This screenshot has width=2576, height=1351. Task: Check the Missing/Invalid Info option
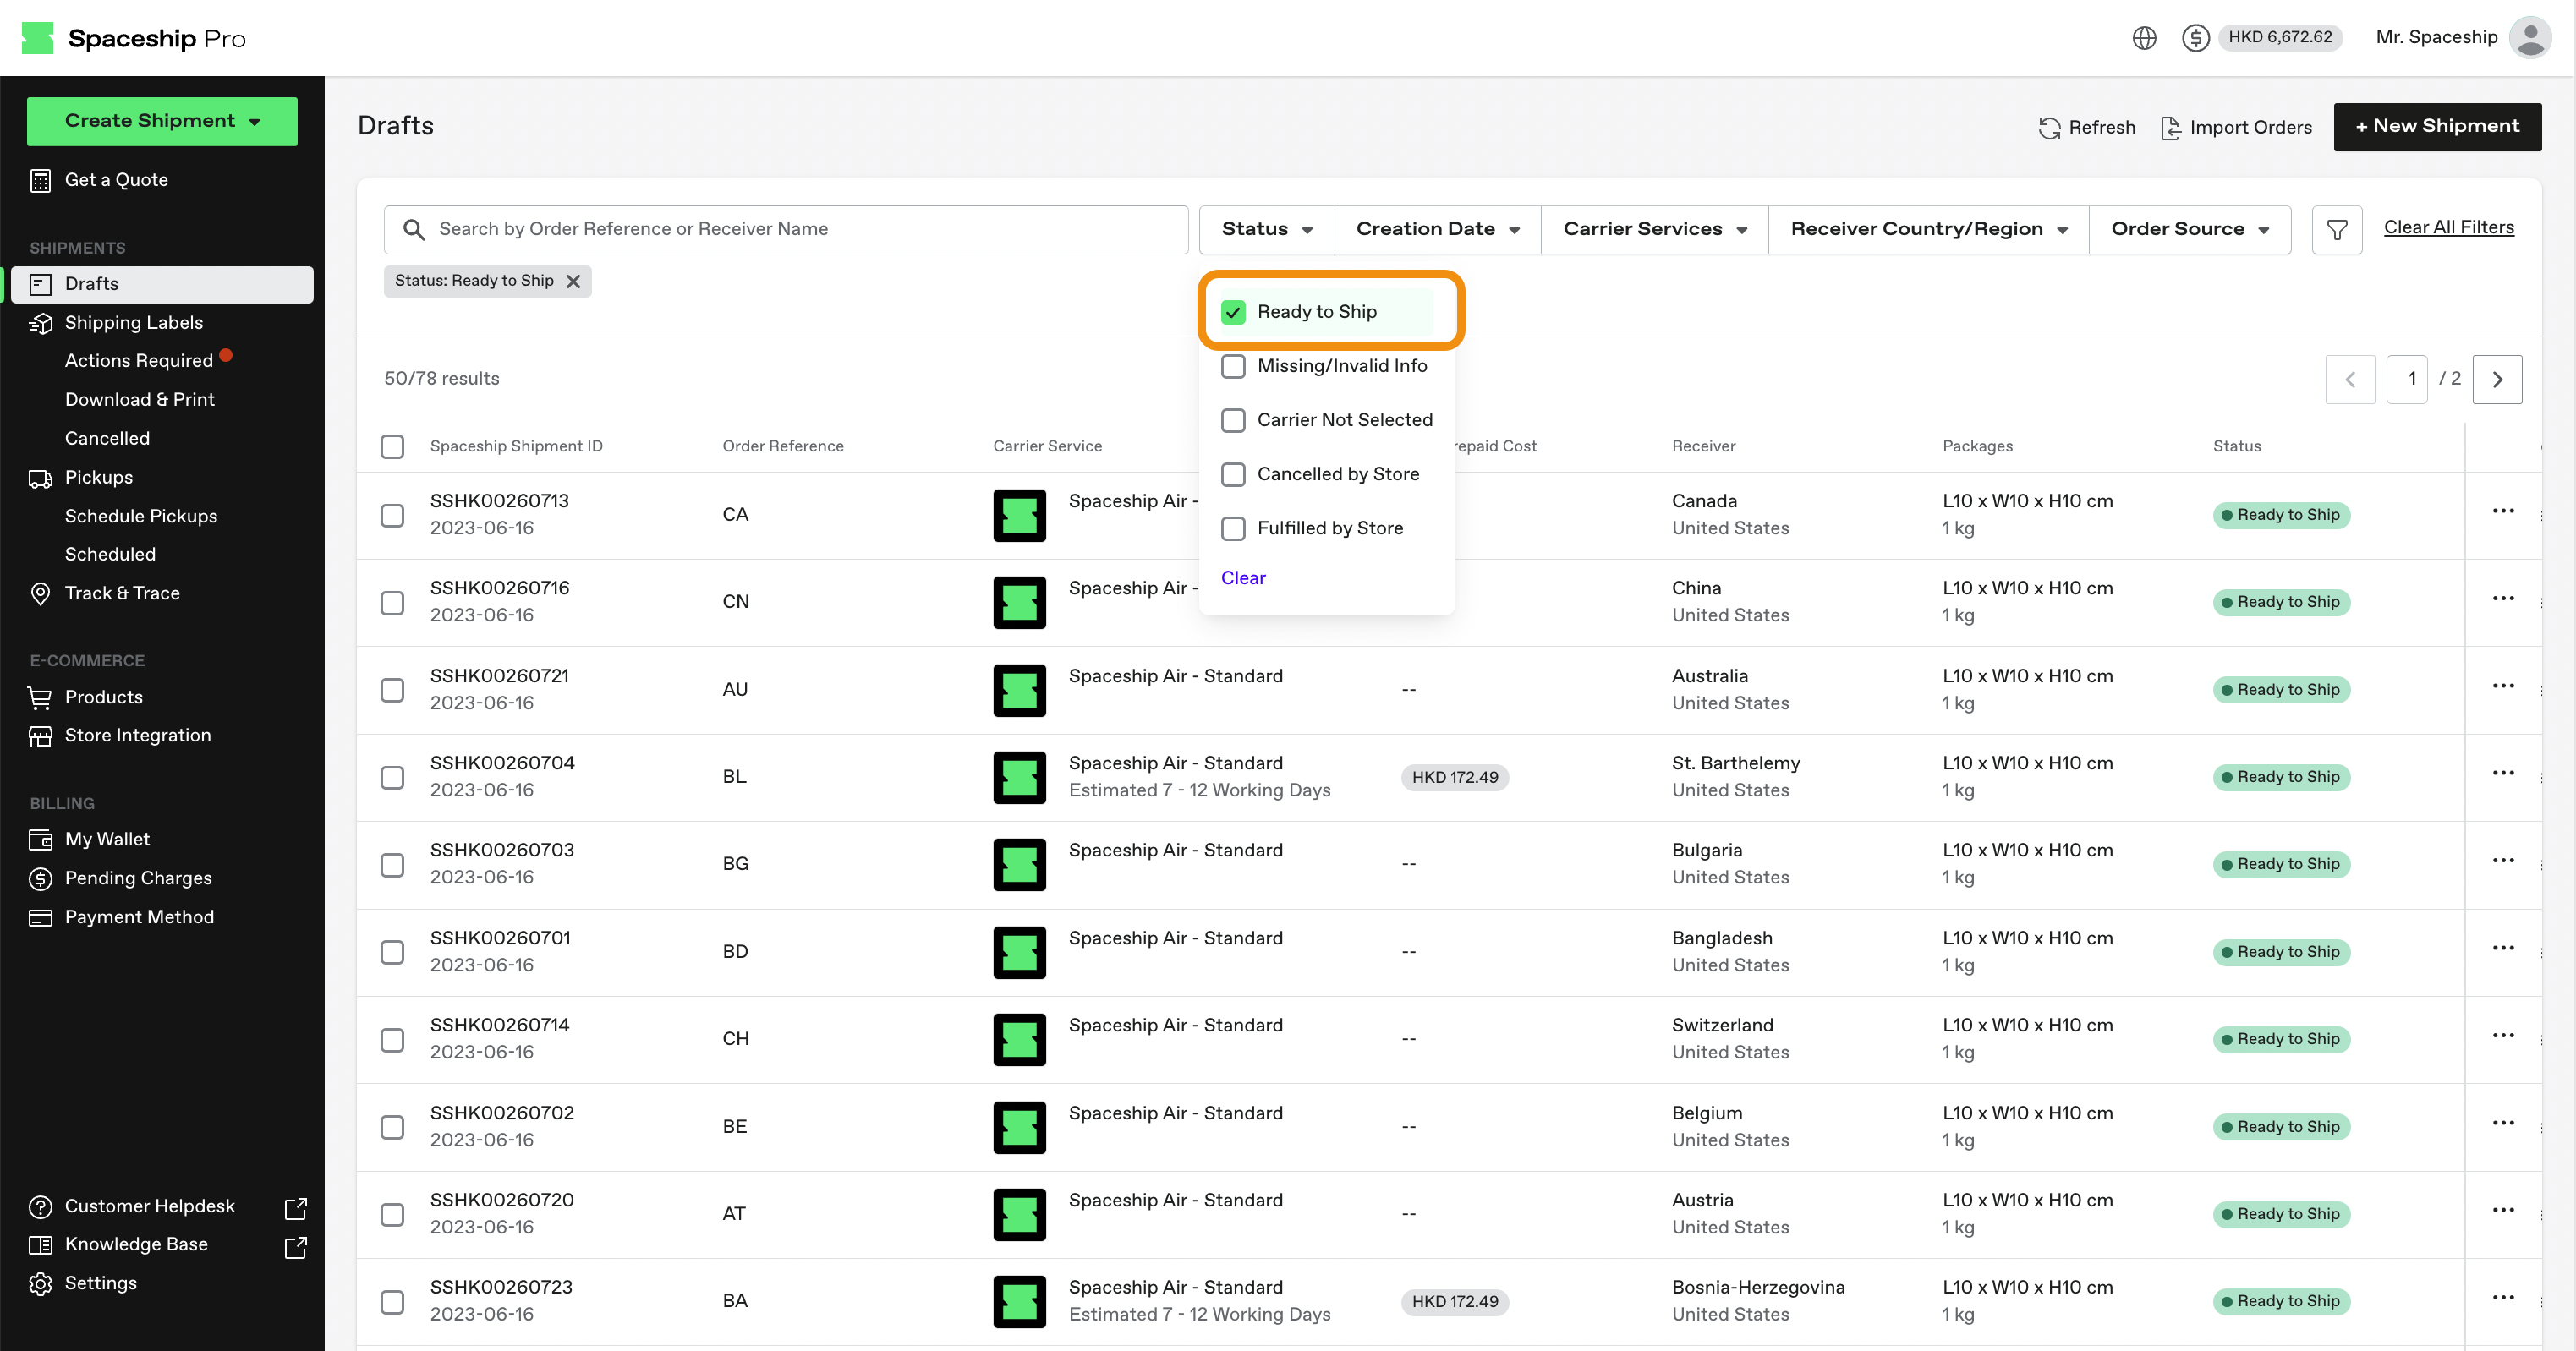click(x=1233, y=366)
